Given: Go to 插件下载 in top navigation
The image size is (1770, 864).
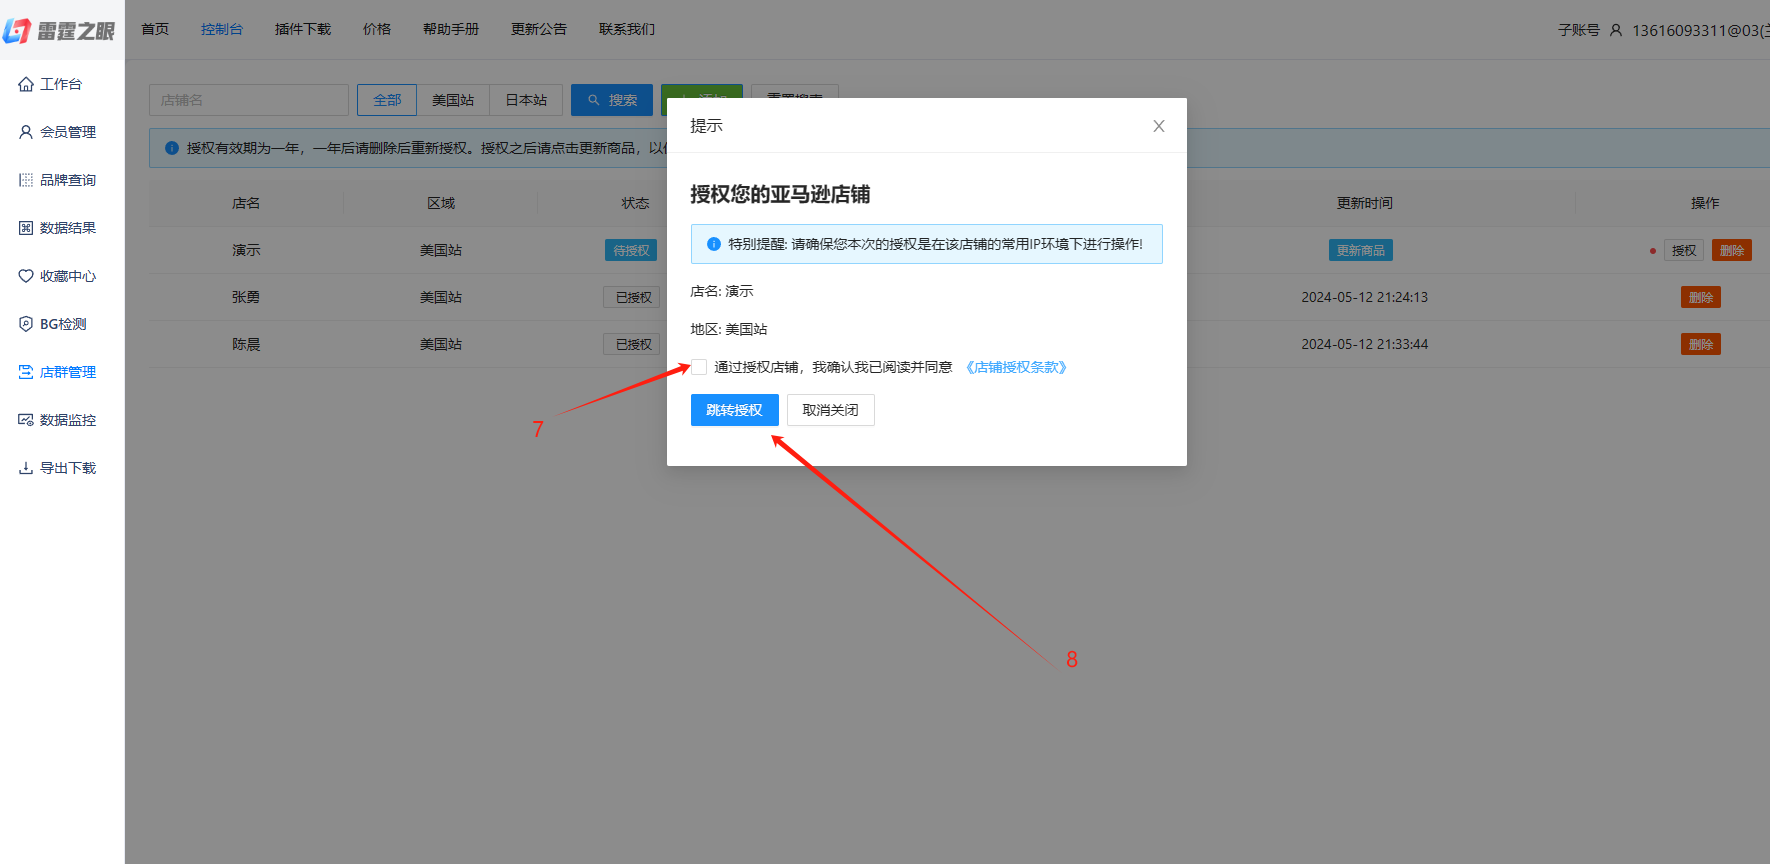Looking at the screenshot, I should click(x=302, y=29).
